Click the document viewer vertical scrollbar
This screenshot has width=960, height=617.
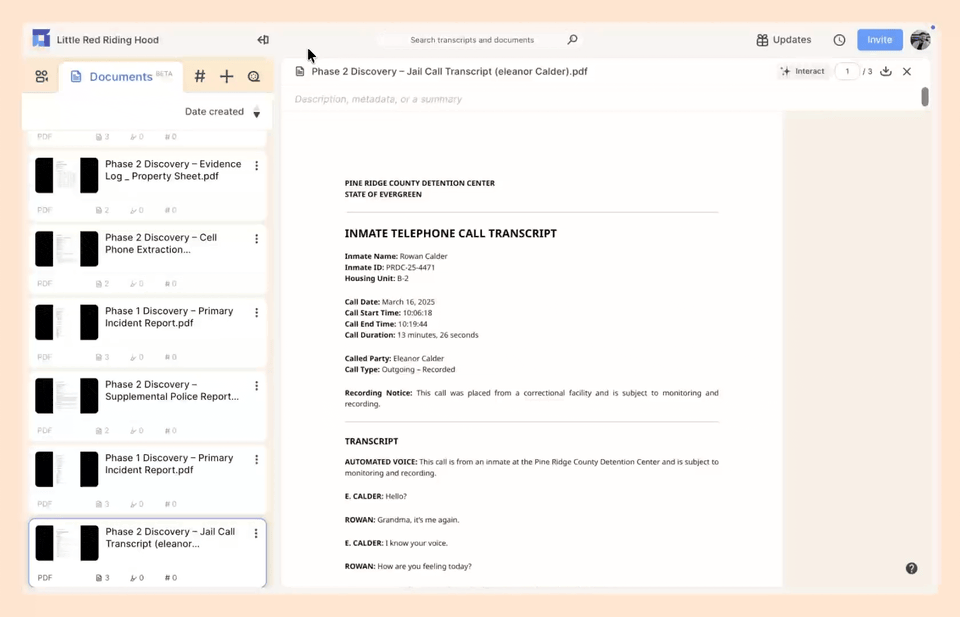click(x=924, y=97)
